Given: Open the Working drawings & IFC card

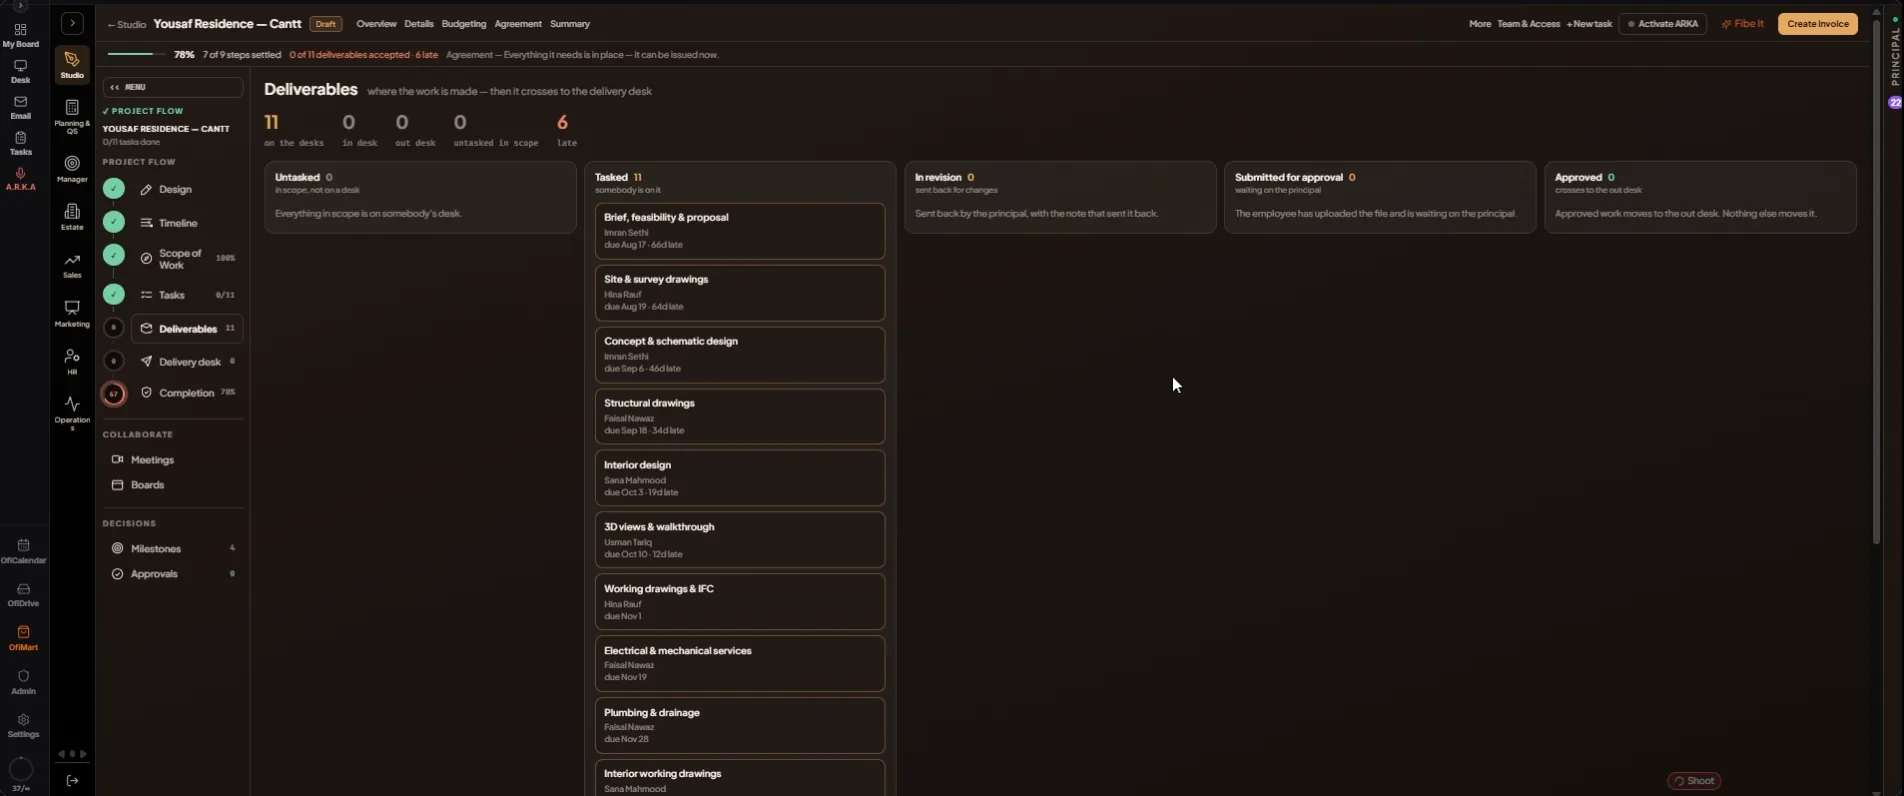Looking at the screenshot, I should click(740, 602).
